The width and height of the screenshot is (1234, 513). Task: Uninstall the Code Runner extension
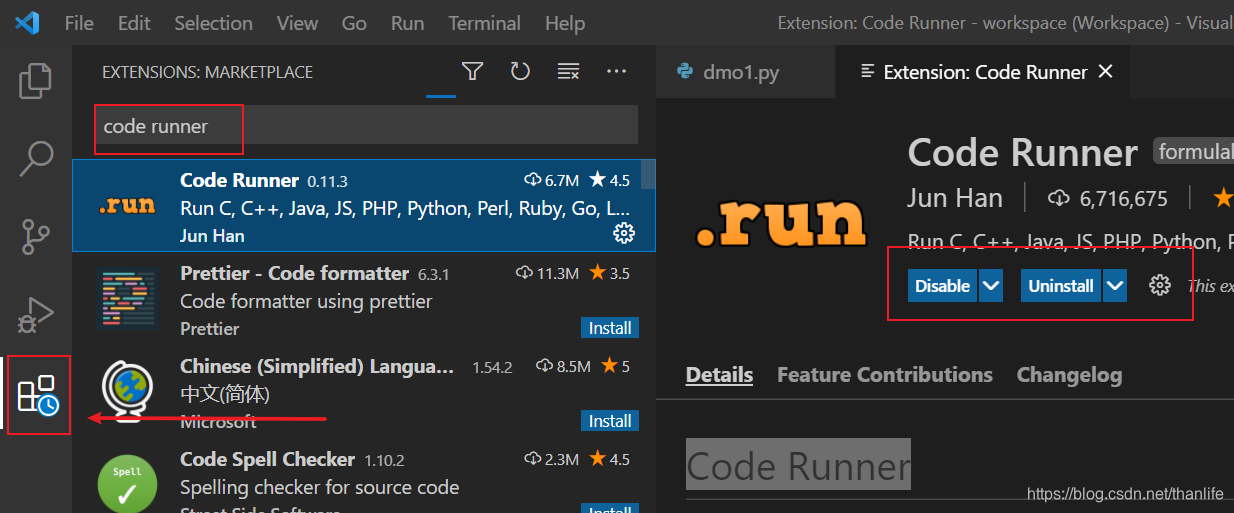[x=1061, y=285]
